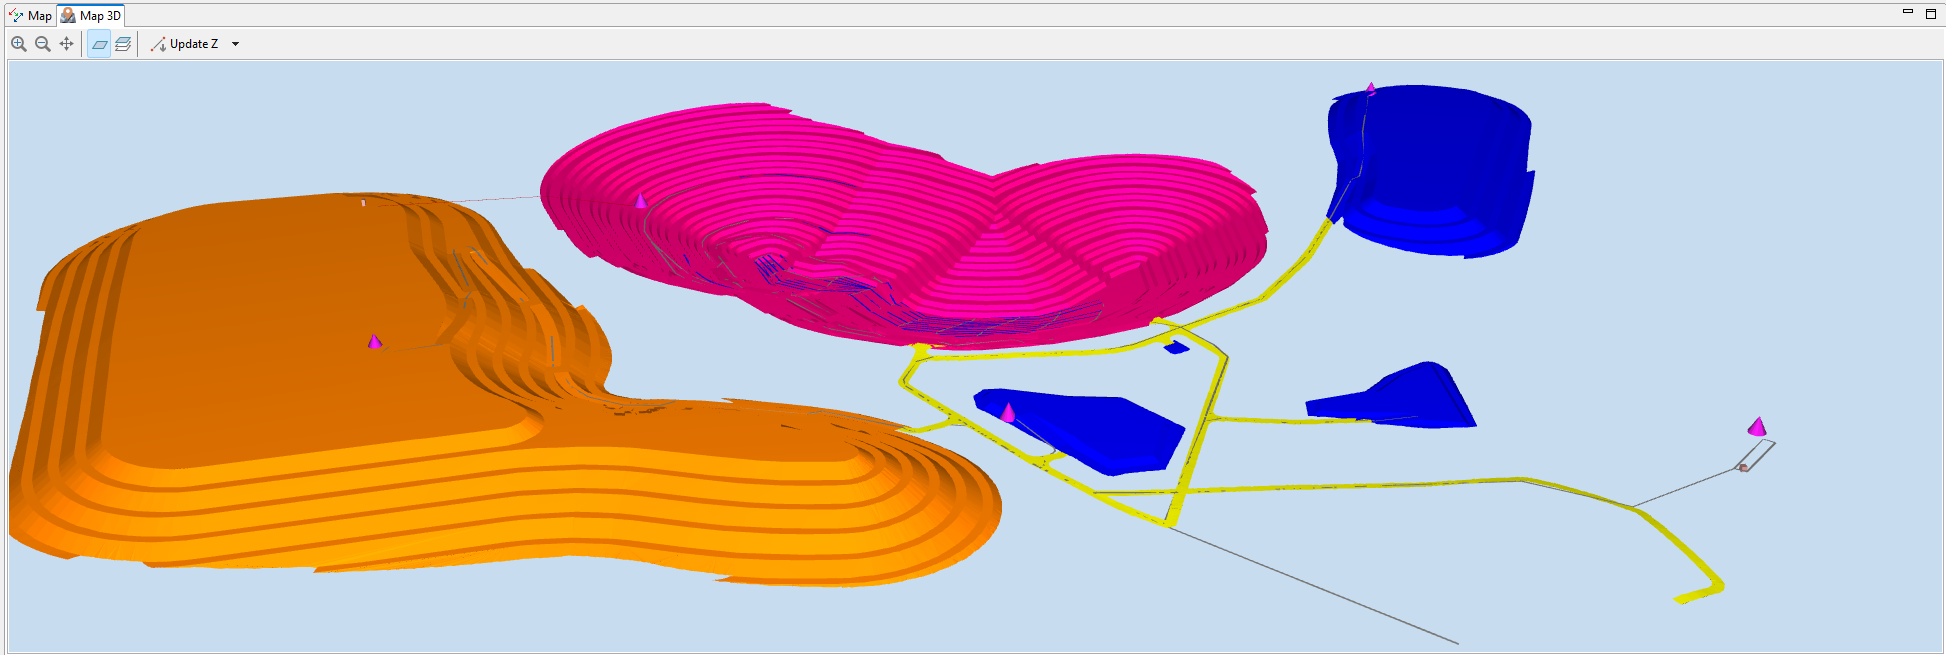Image resolution: width=1946 pixels, height=655 pixels.
Task: Click the magenta marker on the orange pit
Action: pyautogui.click(x=375, y=341)
